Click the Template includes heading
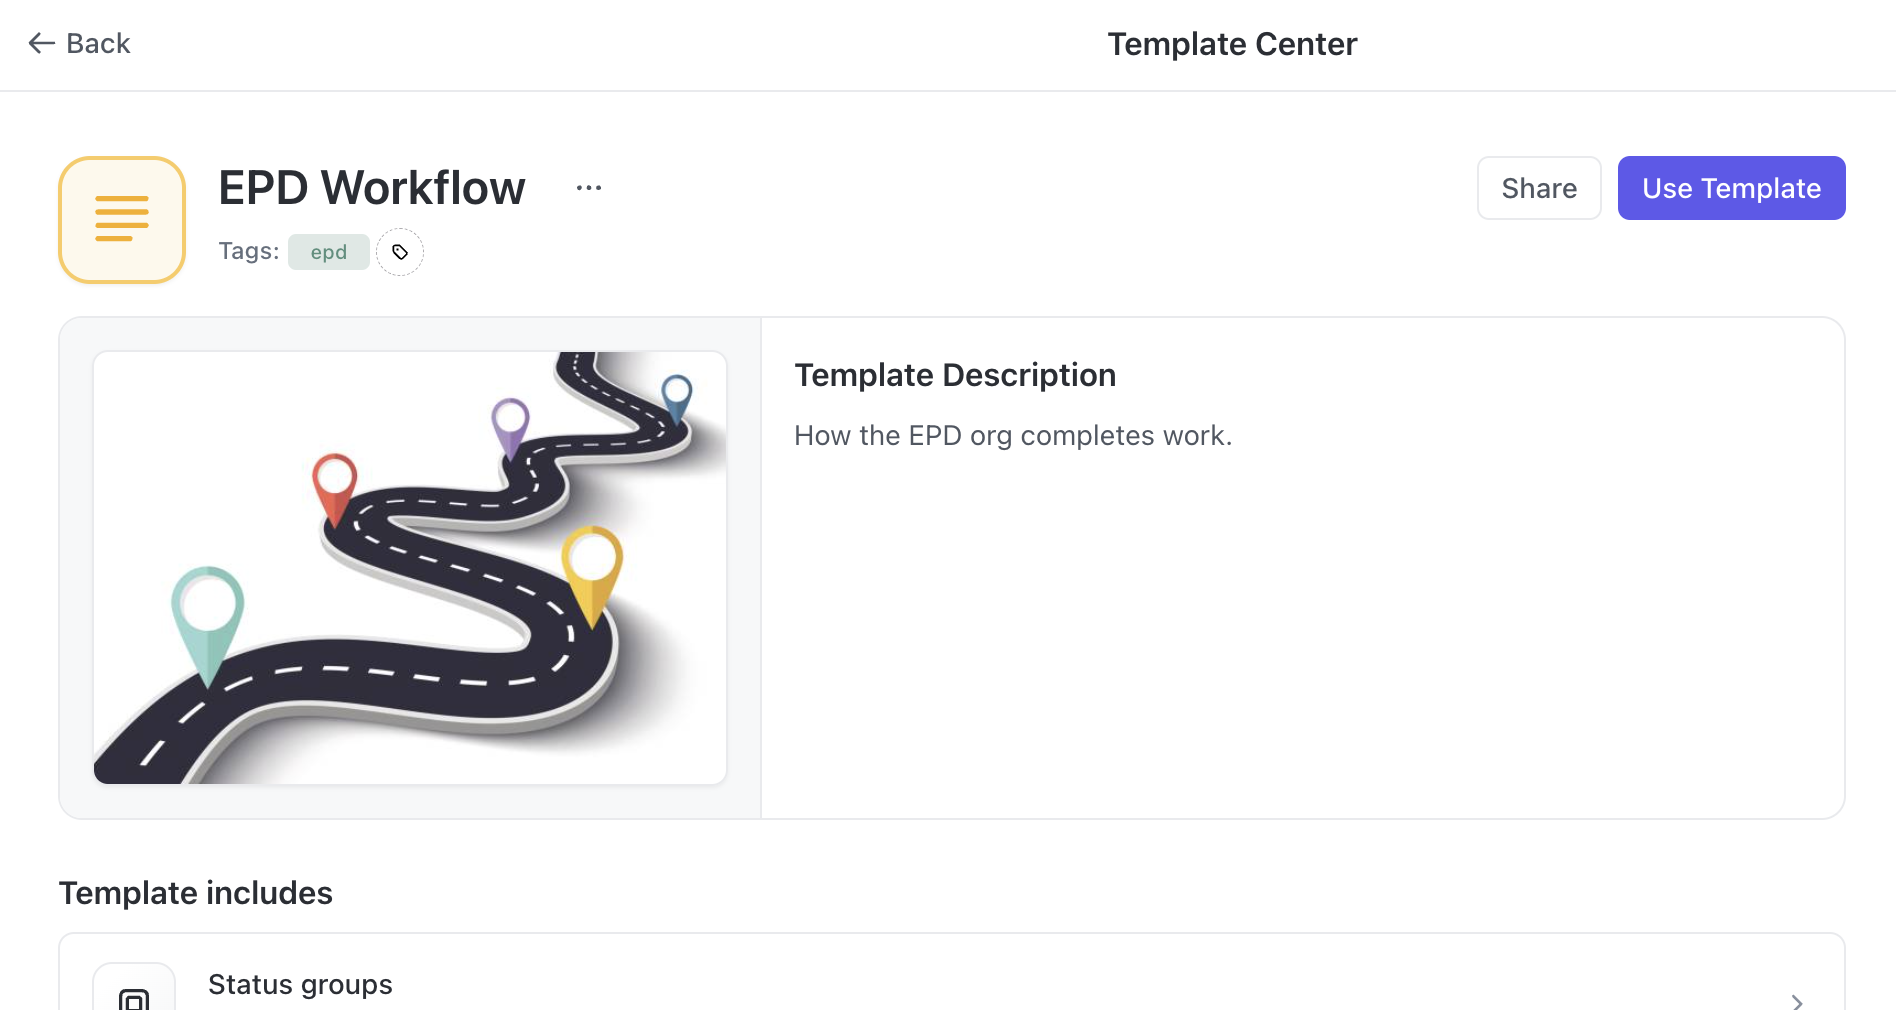Image resolution: width=1896 pixels, height=1010 pixels. (196, 893)
